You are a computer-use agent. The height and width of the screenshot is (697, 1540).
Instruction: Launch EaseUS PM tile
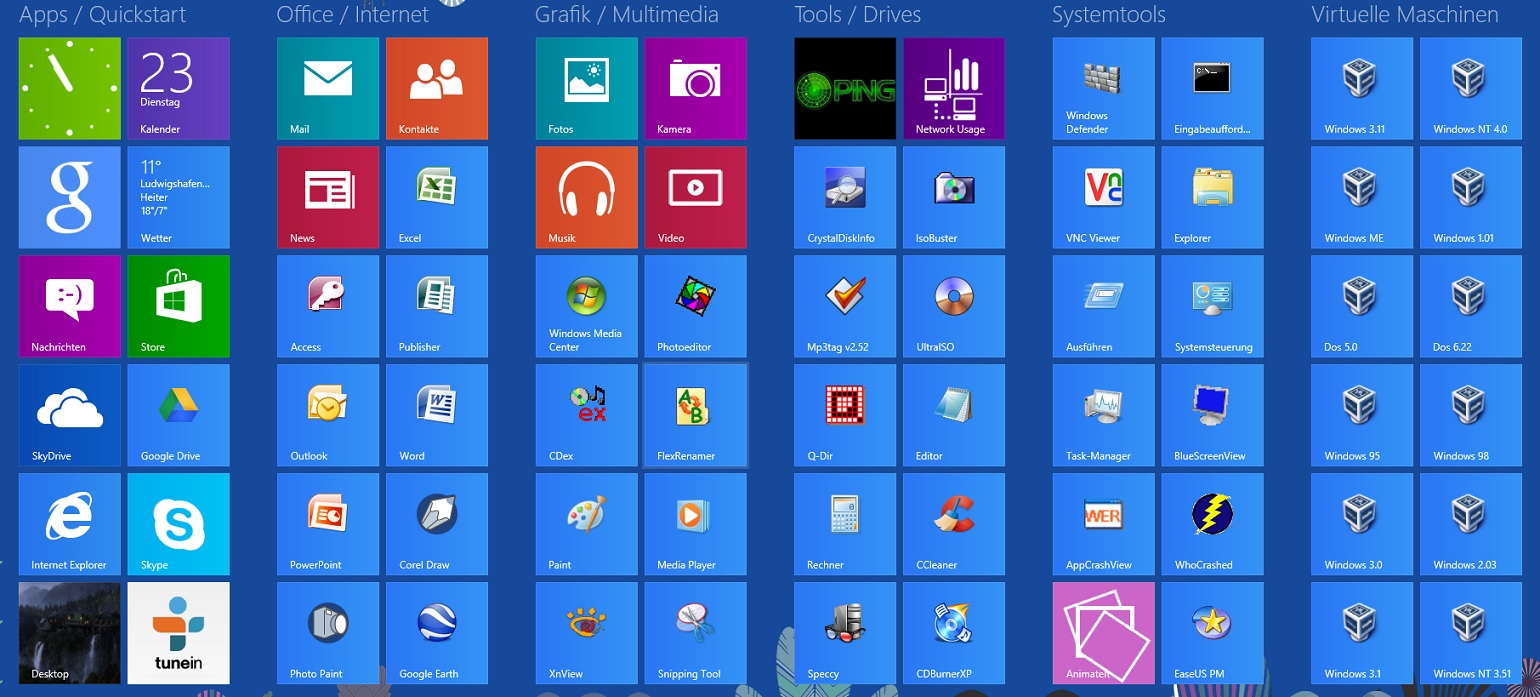click(x=1213, y=633)
